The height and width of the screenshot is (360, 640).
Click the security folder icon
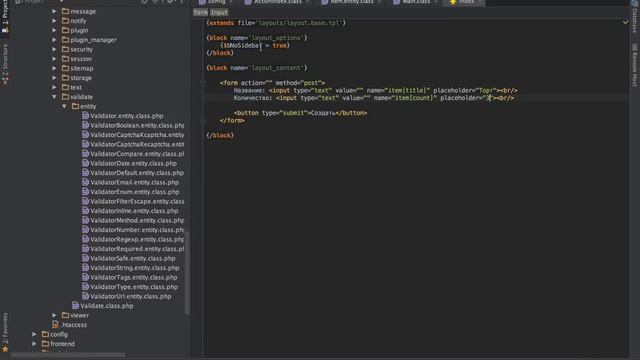[x=65, y=49]
